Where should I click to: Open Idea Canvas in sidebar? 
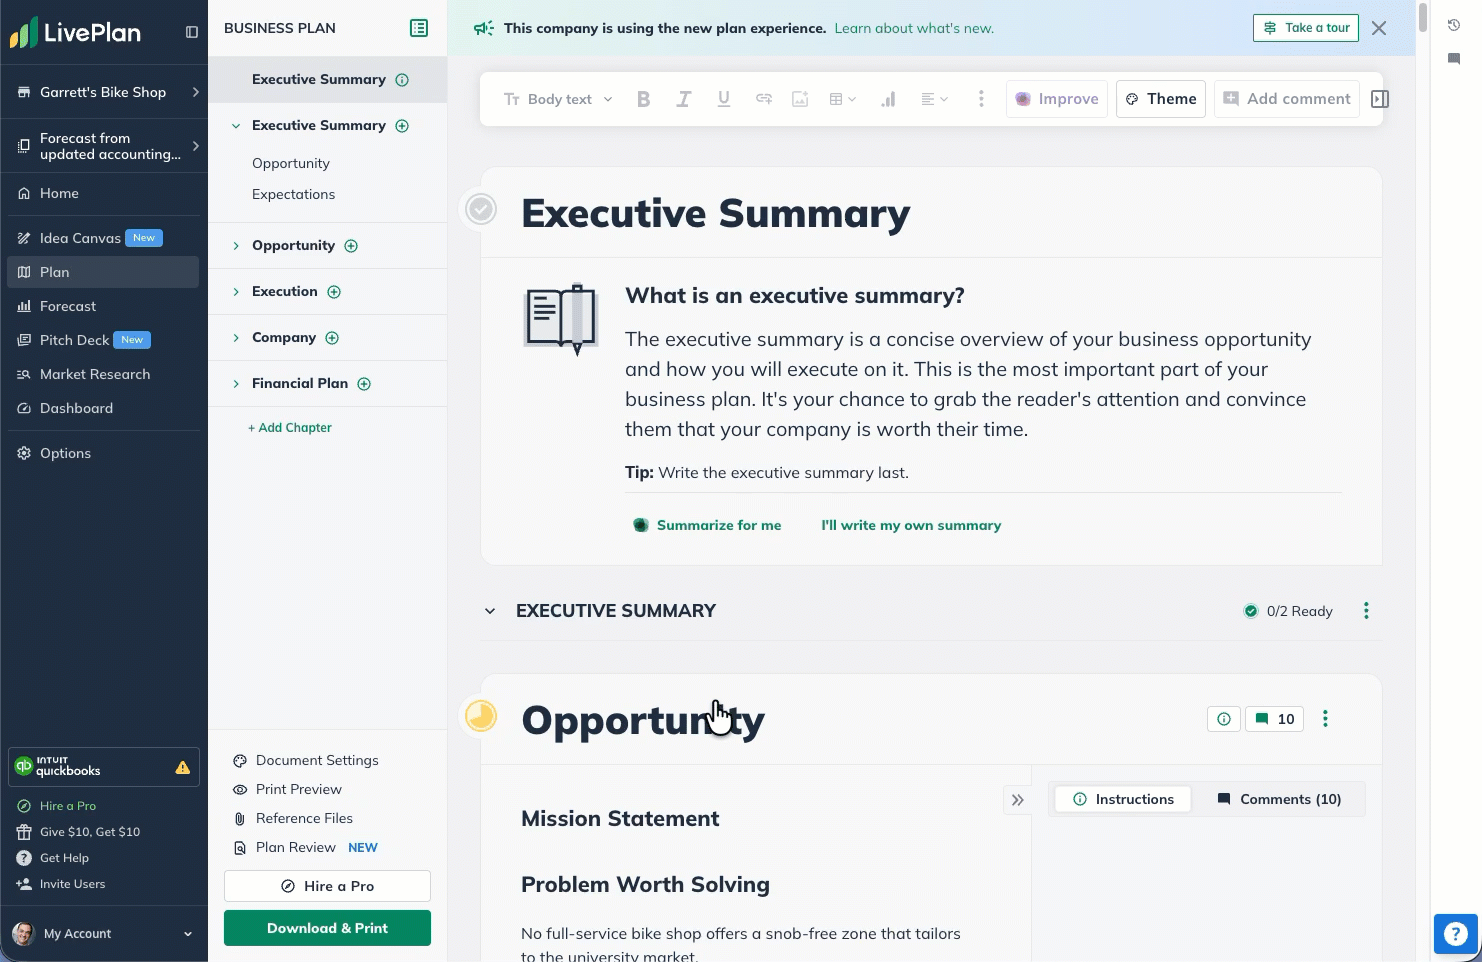pyautogui.click(x=104, y=238)
